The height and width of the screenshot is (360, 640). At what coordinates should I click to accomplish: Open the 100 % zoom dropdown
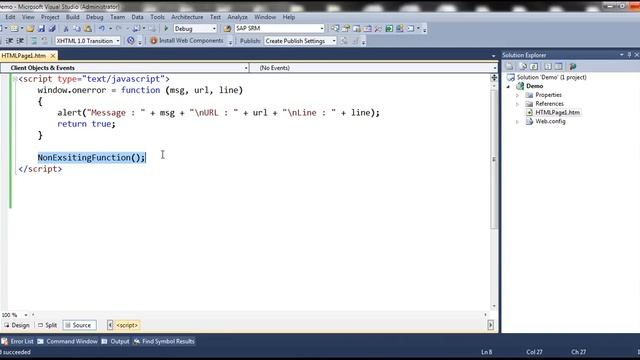pos(26,315)
